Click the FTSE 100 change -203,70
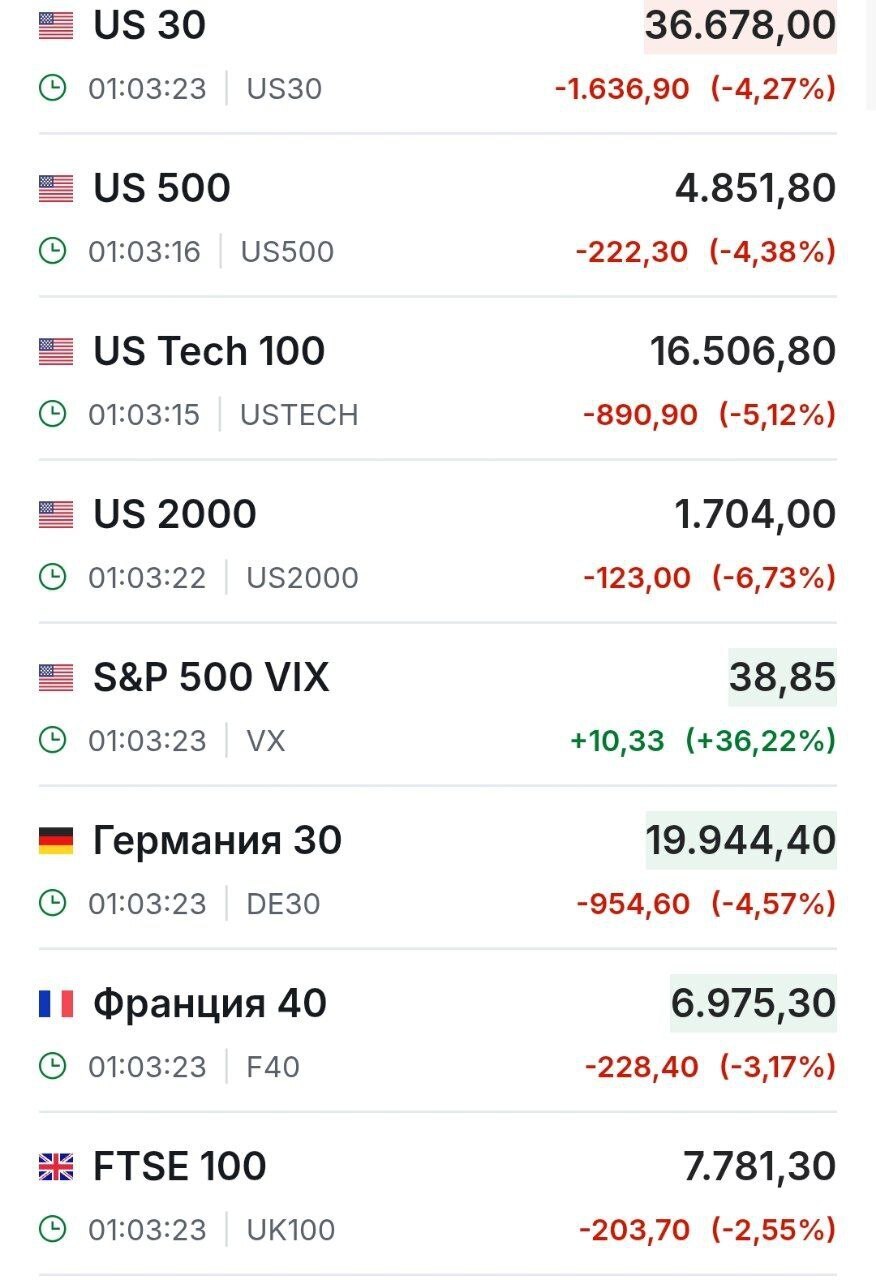The height and width of the screenshot is (1280, 876). (634, 1229)
